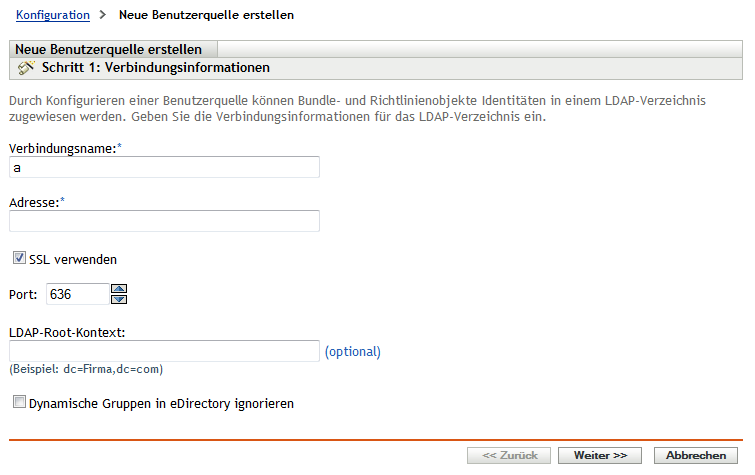Click the Neue Benutzerquelle erstellen panel tab

(109, 49)
